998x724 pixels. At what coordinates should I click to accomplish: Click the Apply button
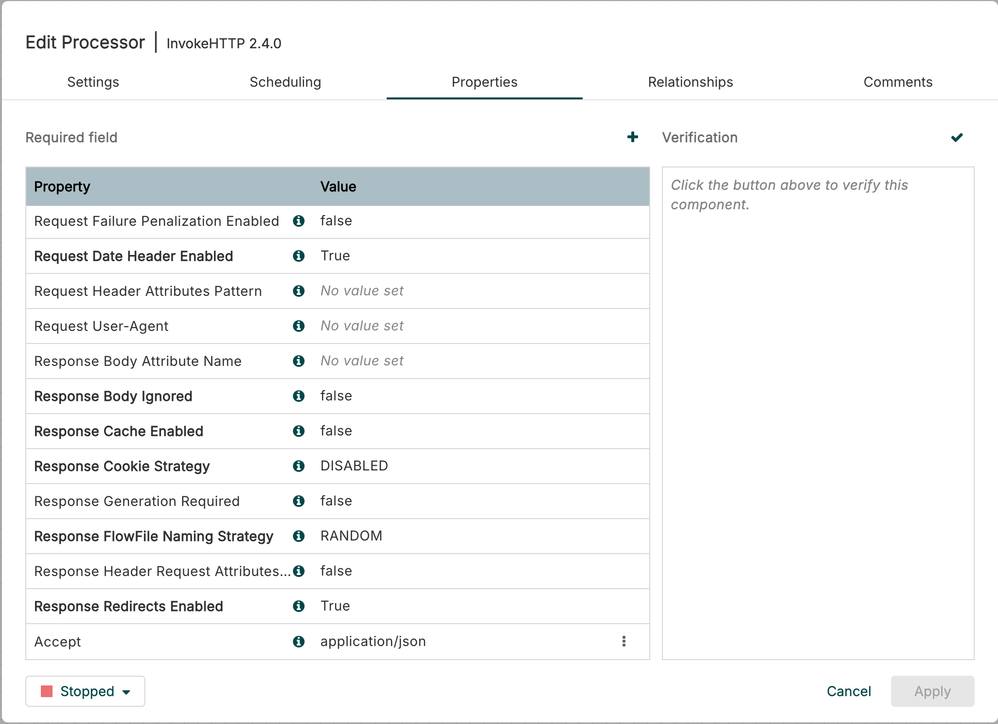[932, 691]
